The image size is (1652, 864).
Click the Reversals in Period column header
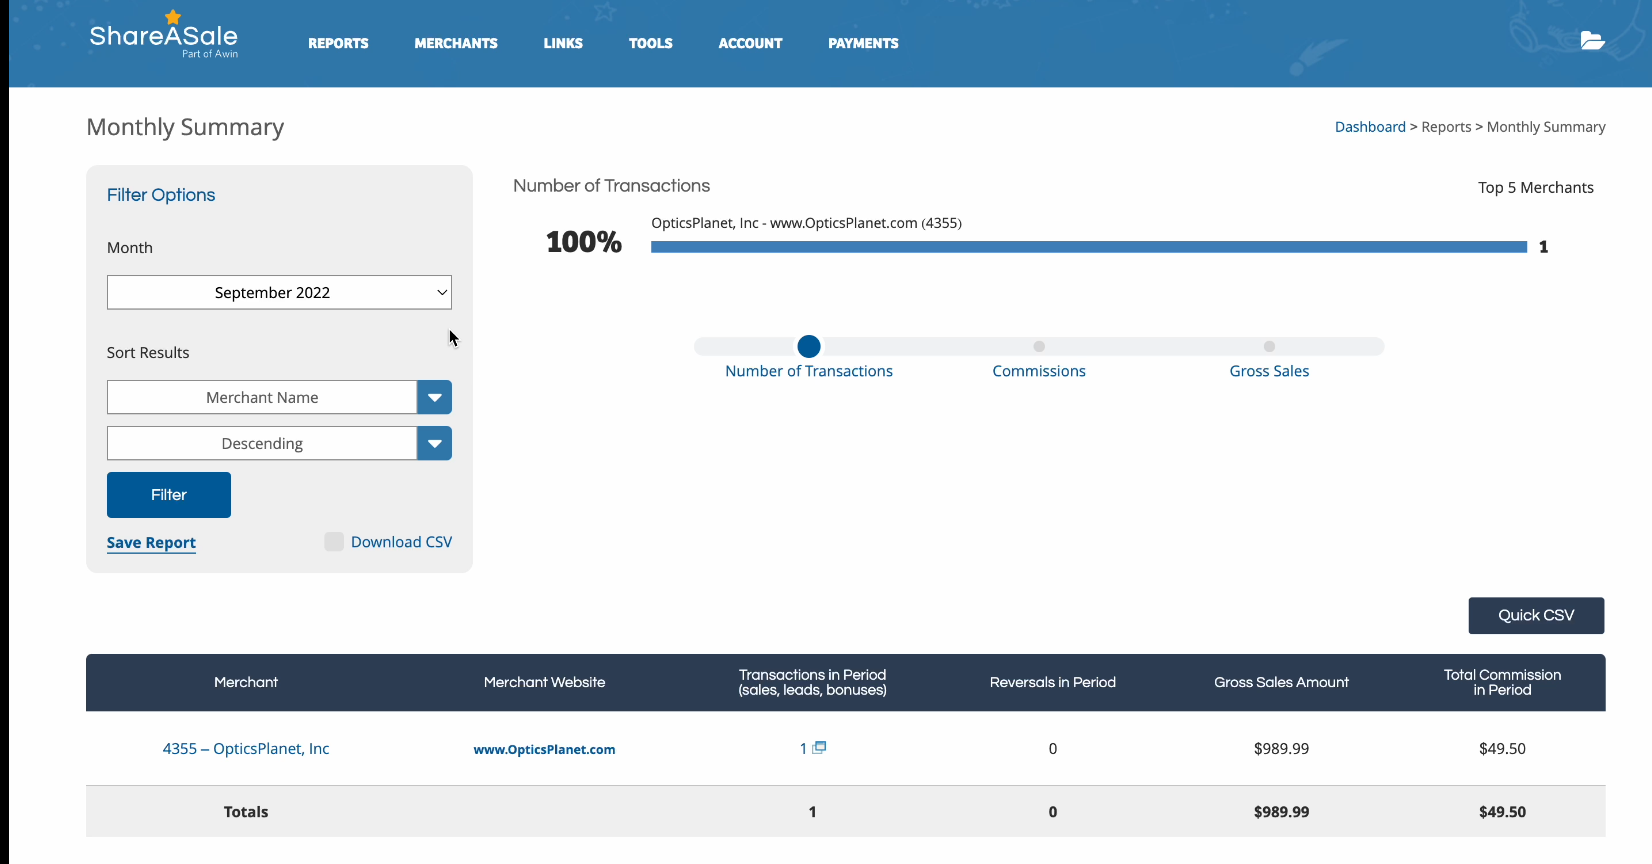(1052, 682)
